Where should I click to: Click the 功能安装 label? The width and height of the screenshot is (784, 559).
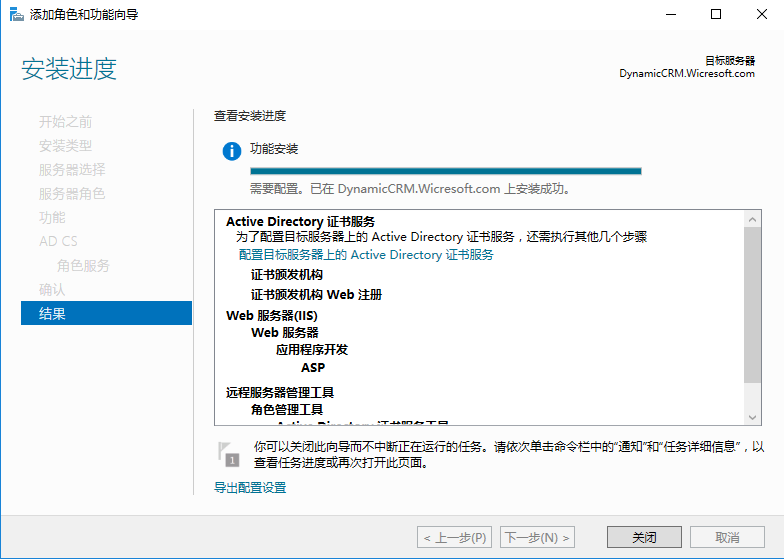point(274,149)
